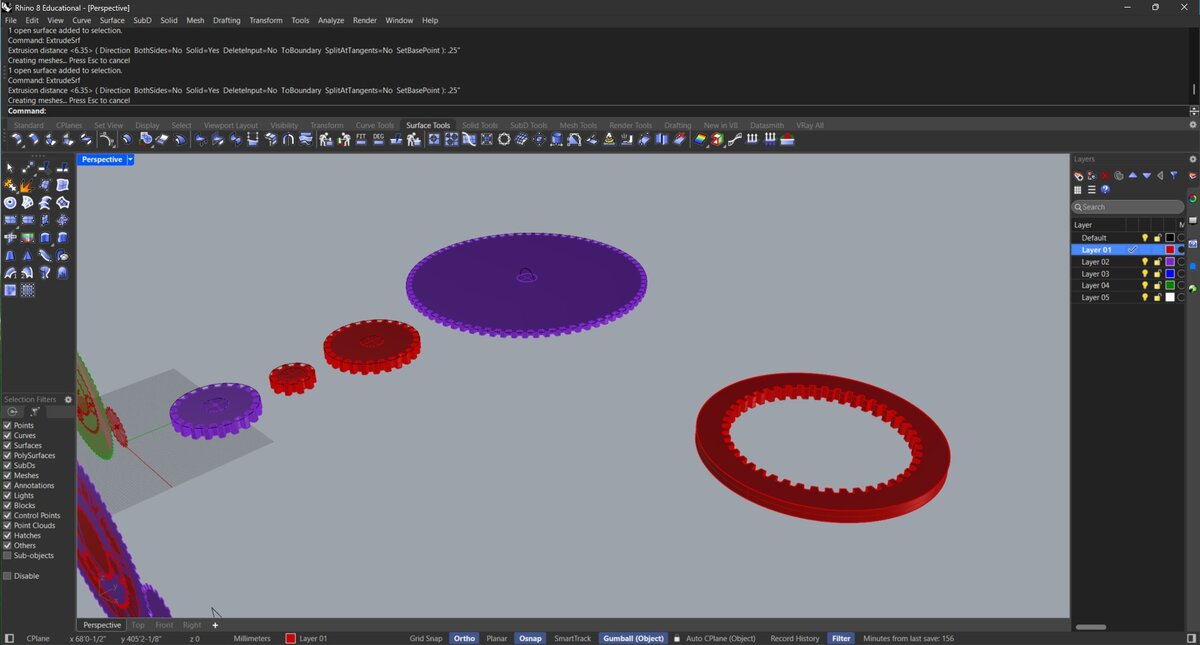This screenshot has width=1200, height=645.
Task: Click the FIT match surface icon in the Surface Tools toolbar
Action: click(x=361, y=139)
